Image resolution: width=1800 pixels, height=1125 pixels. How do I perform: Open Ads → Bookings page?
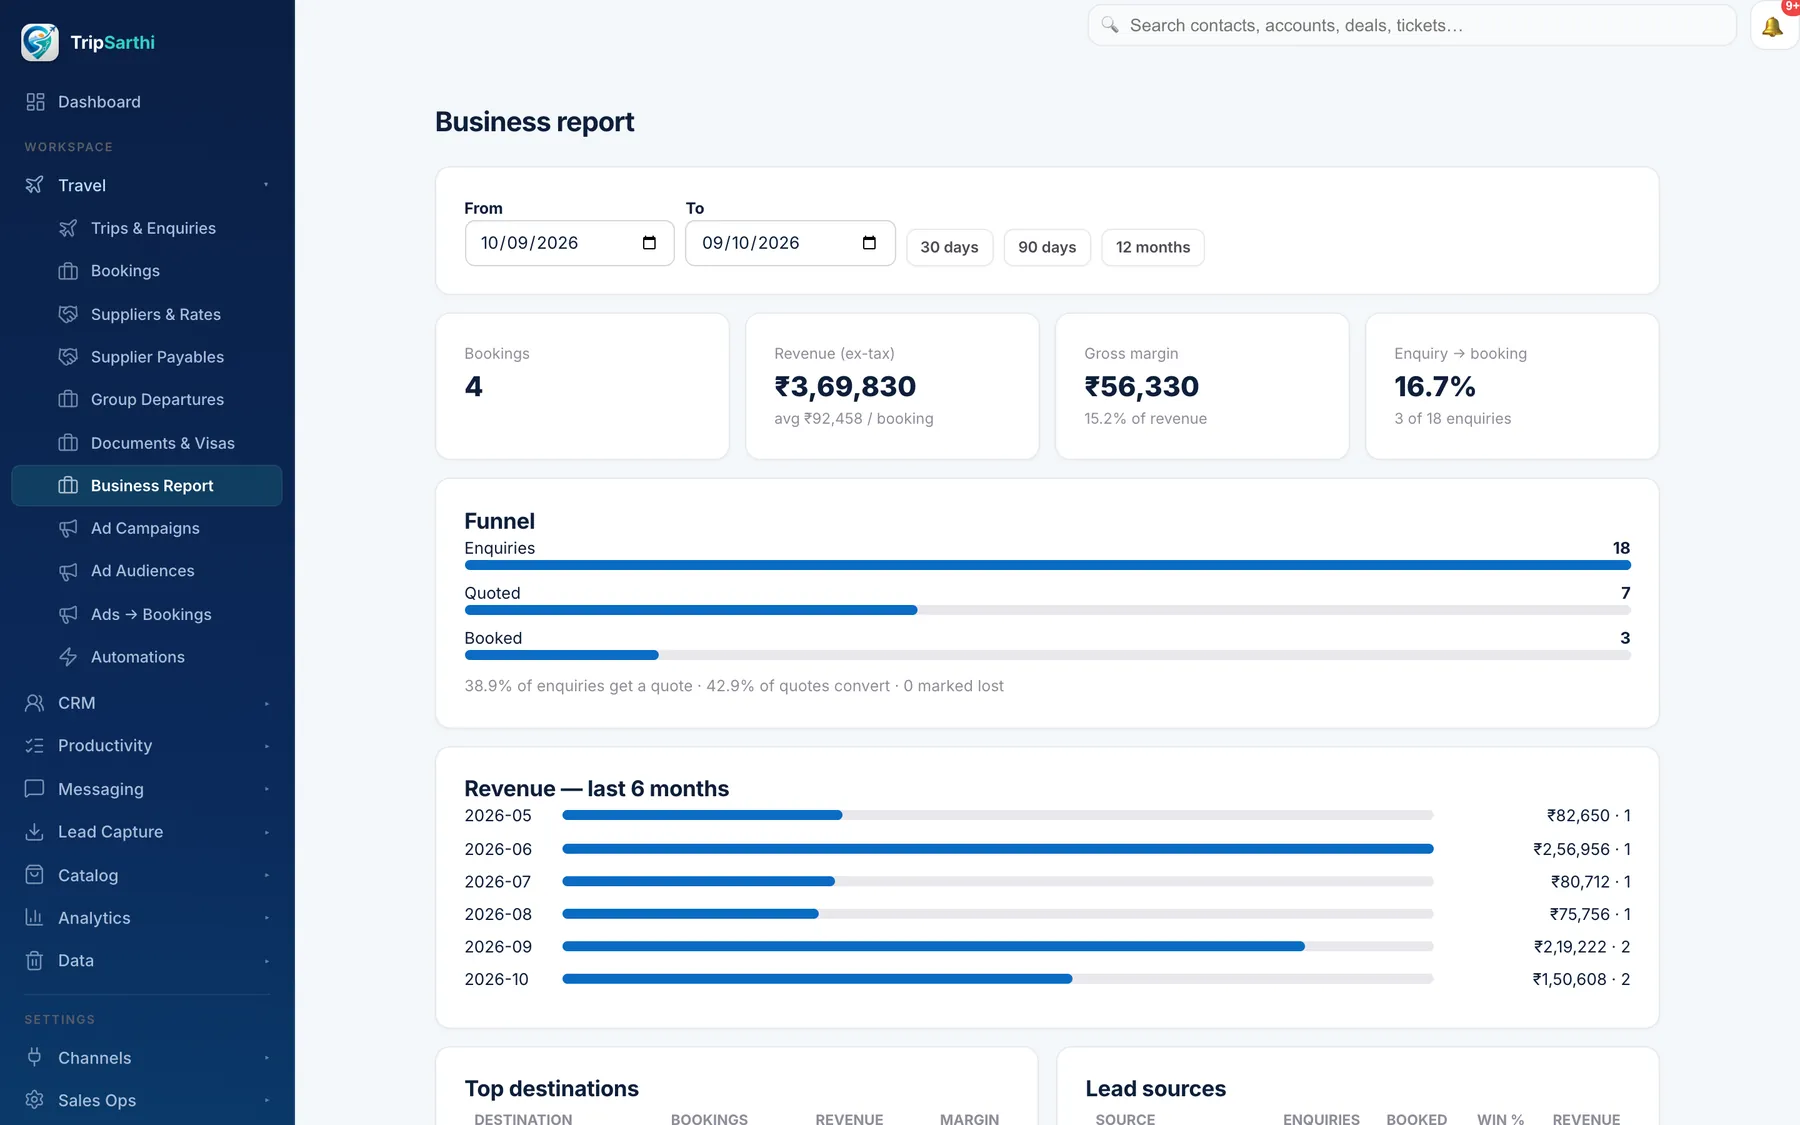pos(147,614)
